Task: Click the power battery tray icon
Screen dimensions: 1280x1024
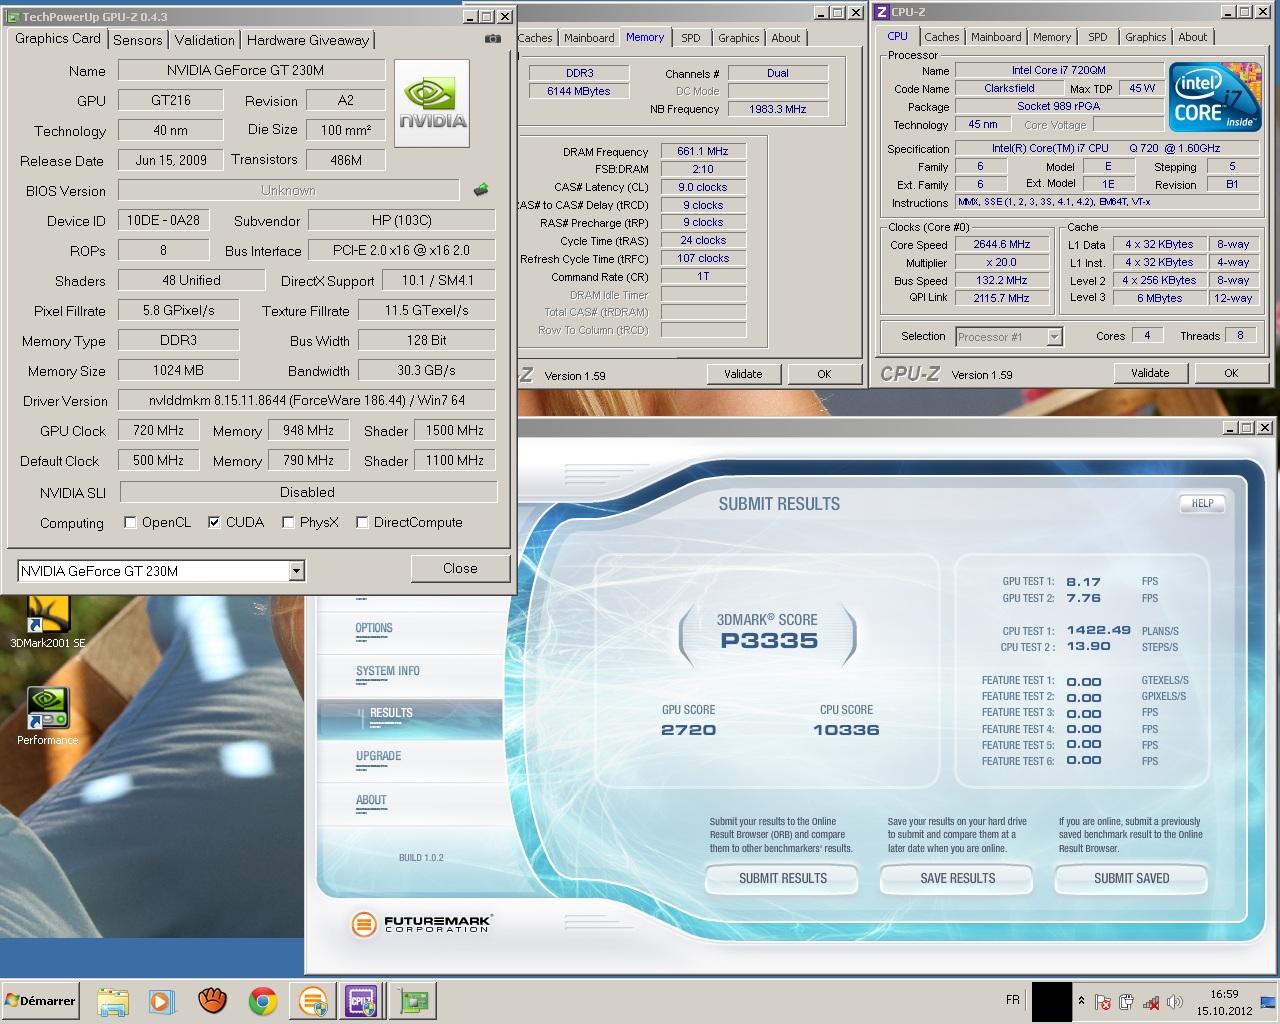Action: 1126,1002
